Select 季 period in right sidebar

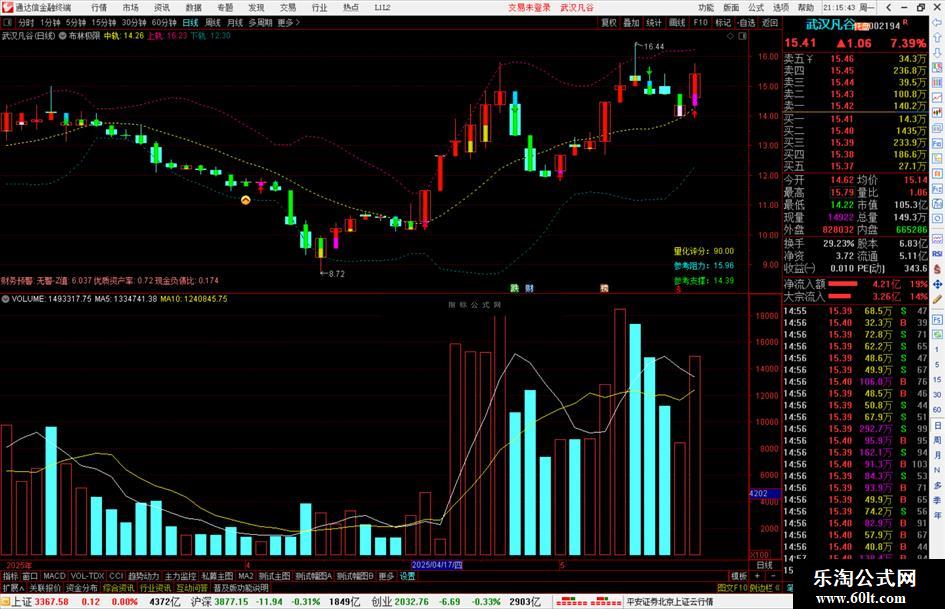coord(937,500)
